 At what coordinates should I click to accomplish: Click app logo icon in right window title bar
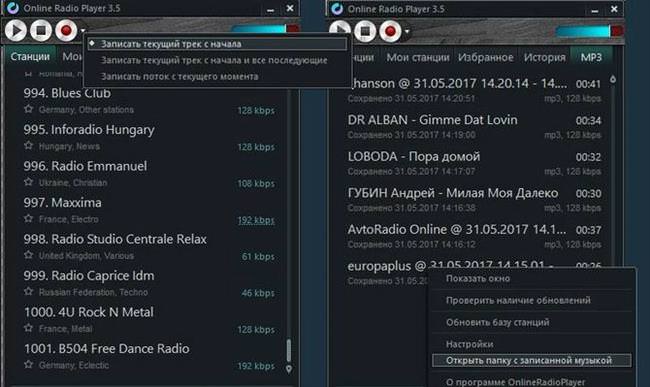point(337,8)
